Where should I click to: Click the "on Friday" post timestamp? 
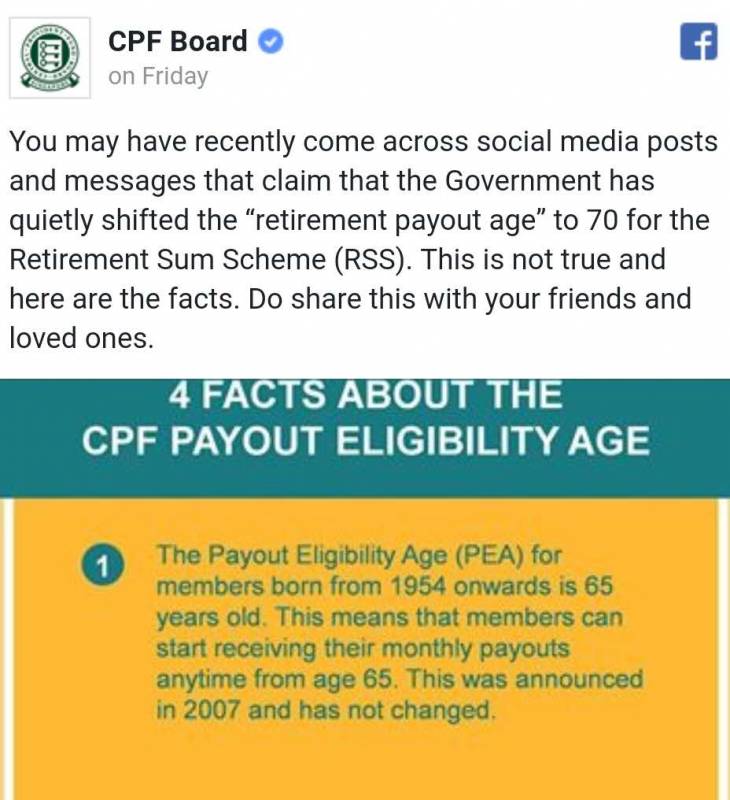158,77
